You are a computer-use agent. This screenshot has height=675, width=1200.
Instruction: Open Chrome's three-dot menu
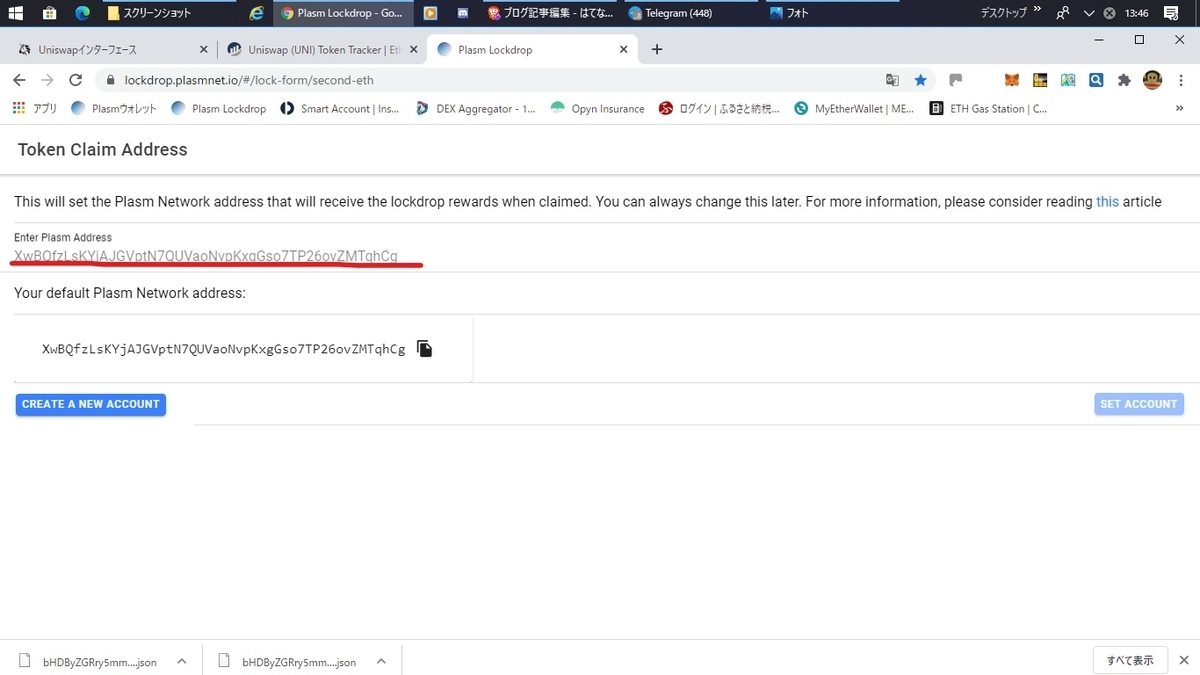[x=1183, y=80]
